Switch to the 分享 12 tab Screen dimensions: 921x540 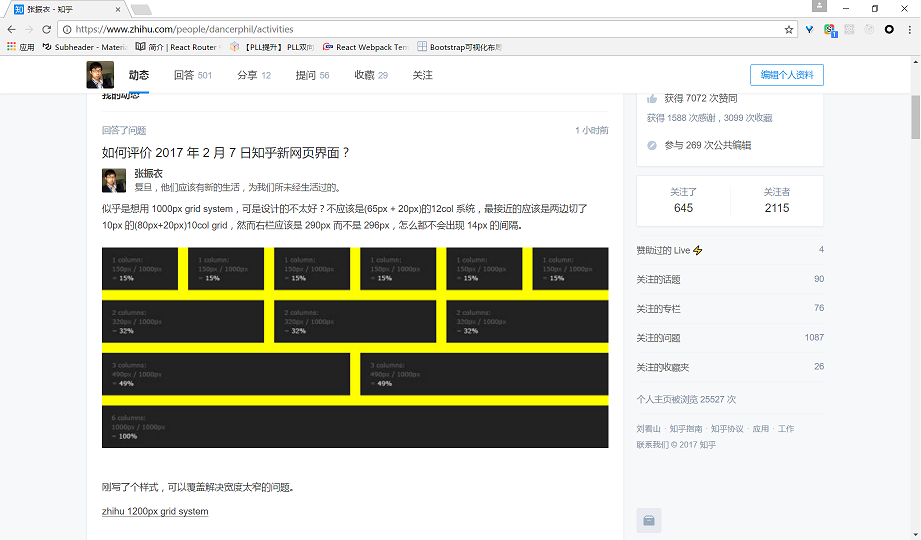(254, 75)
